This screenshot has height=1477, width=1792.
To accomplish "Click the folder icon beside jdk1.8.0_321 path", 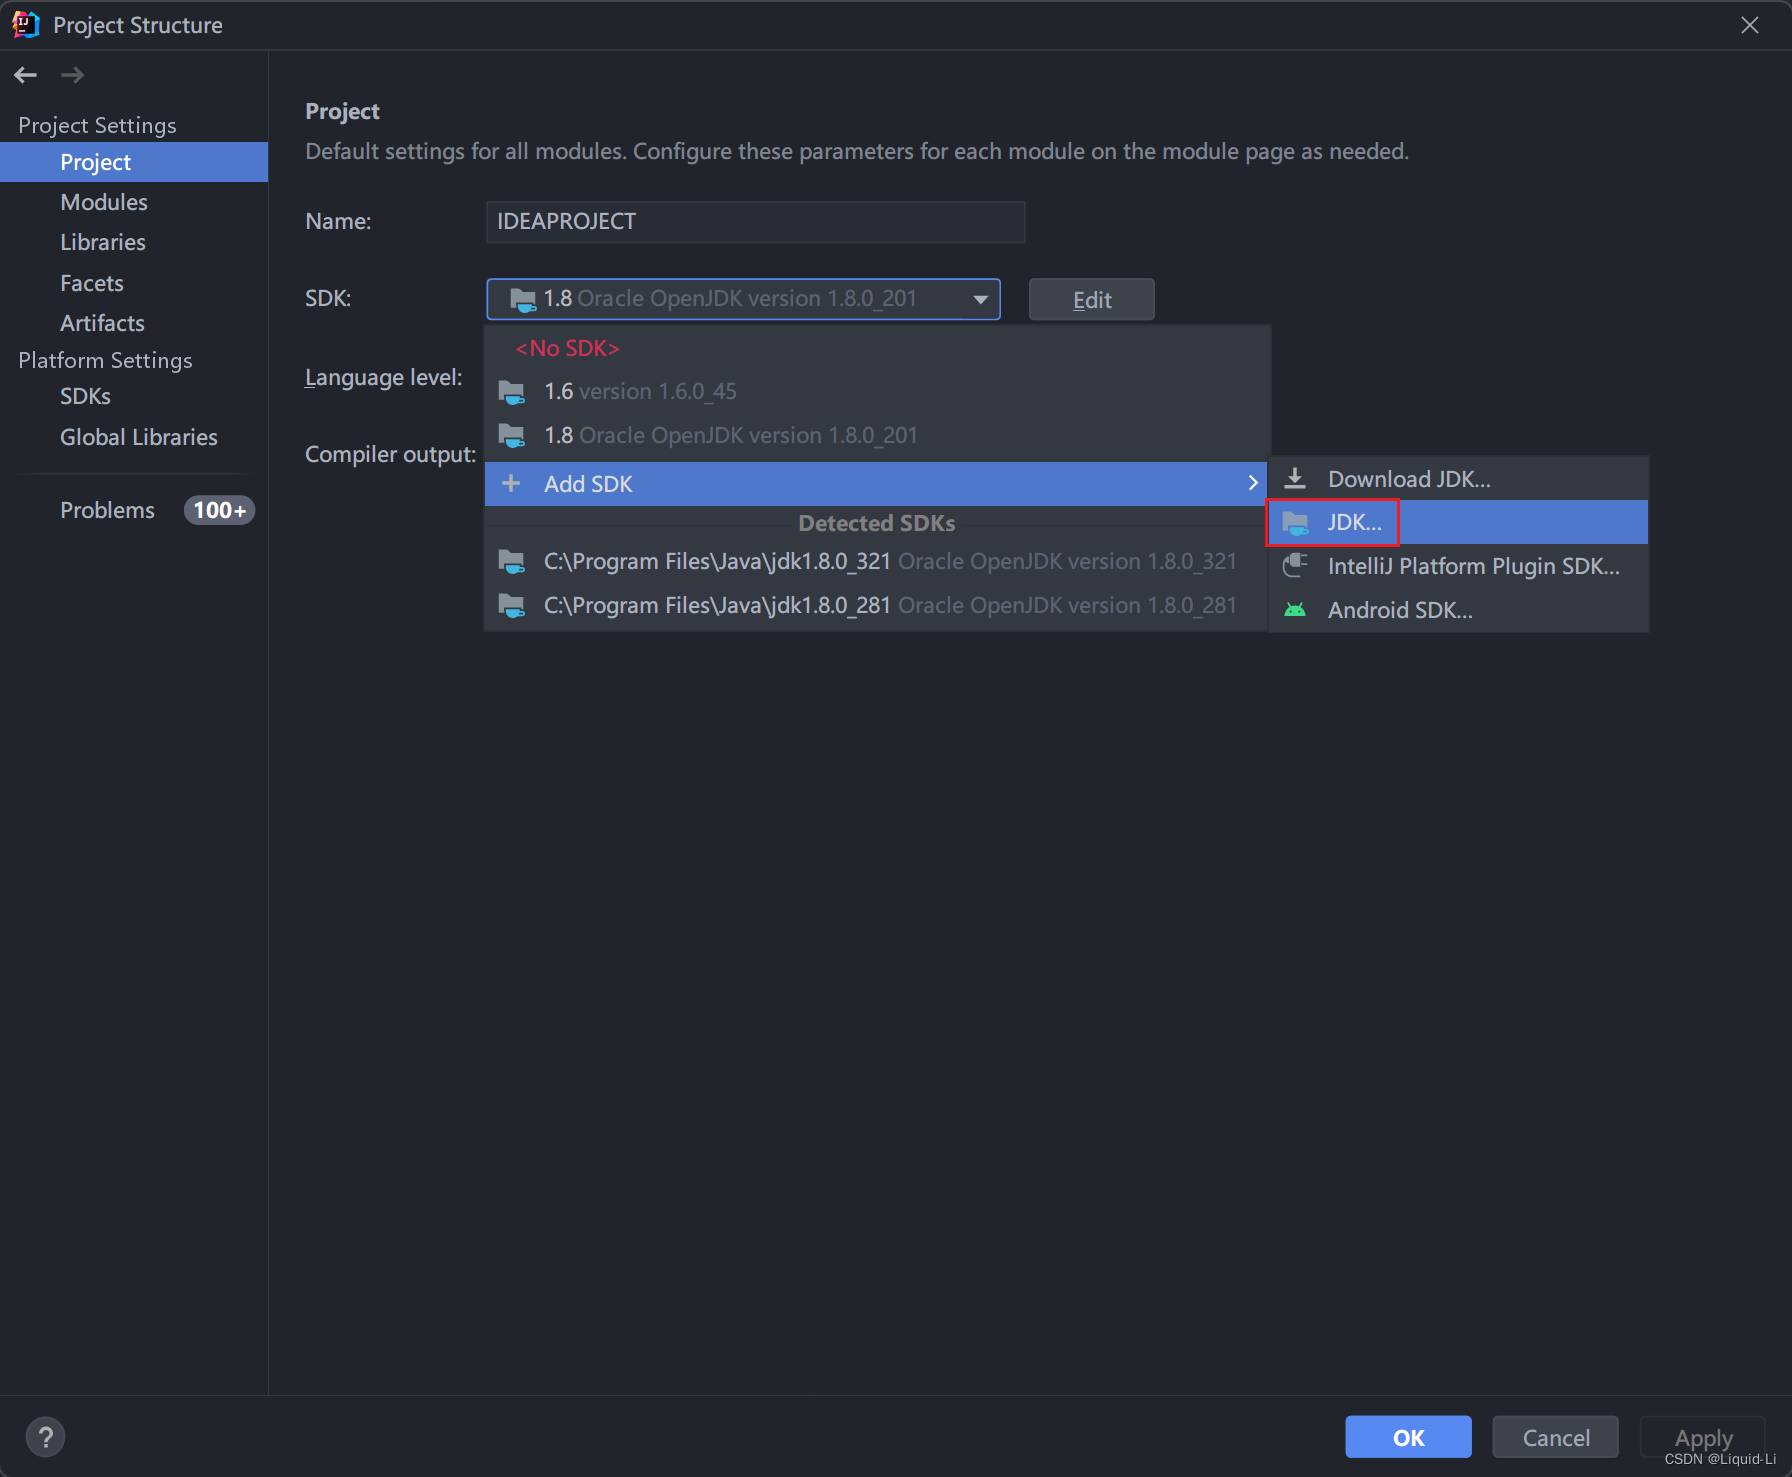I will point(512,562).
